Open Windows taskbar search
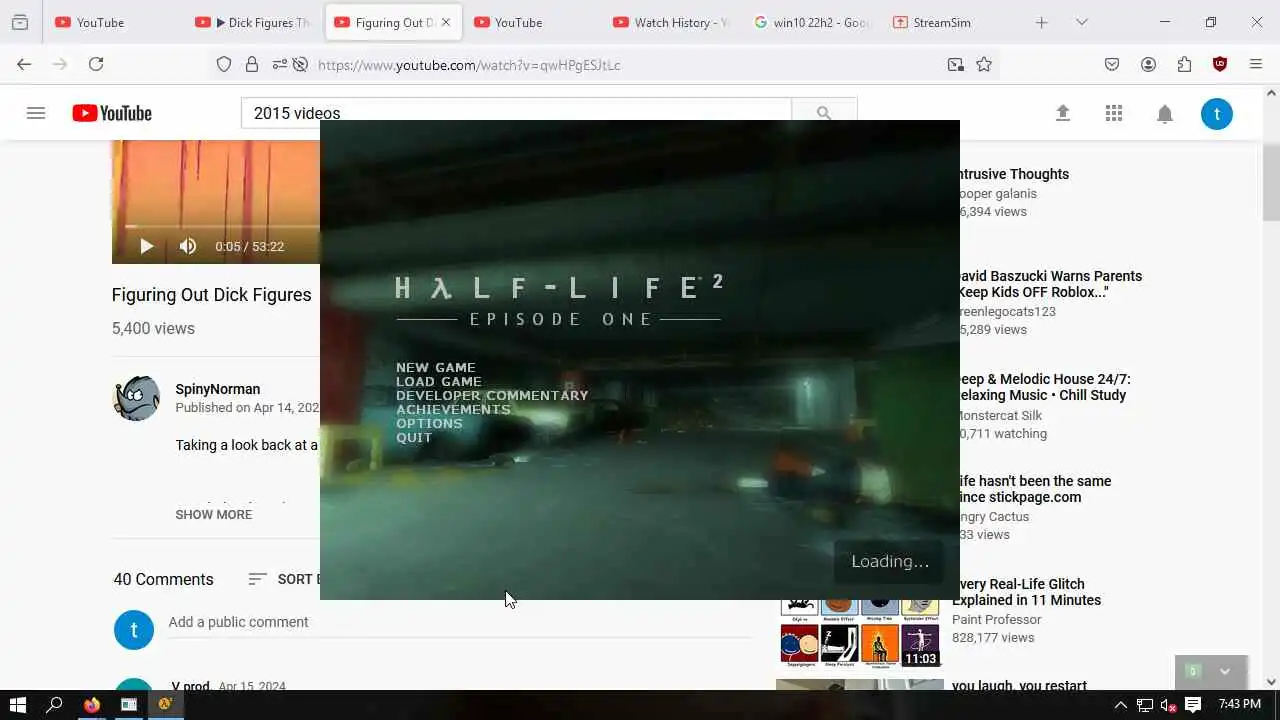This screenshot has height=720, width=1280. pos(55,705)
